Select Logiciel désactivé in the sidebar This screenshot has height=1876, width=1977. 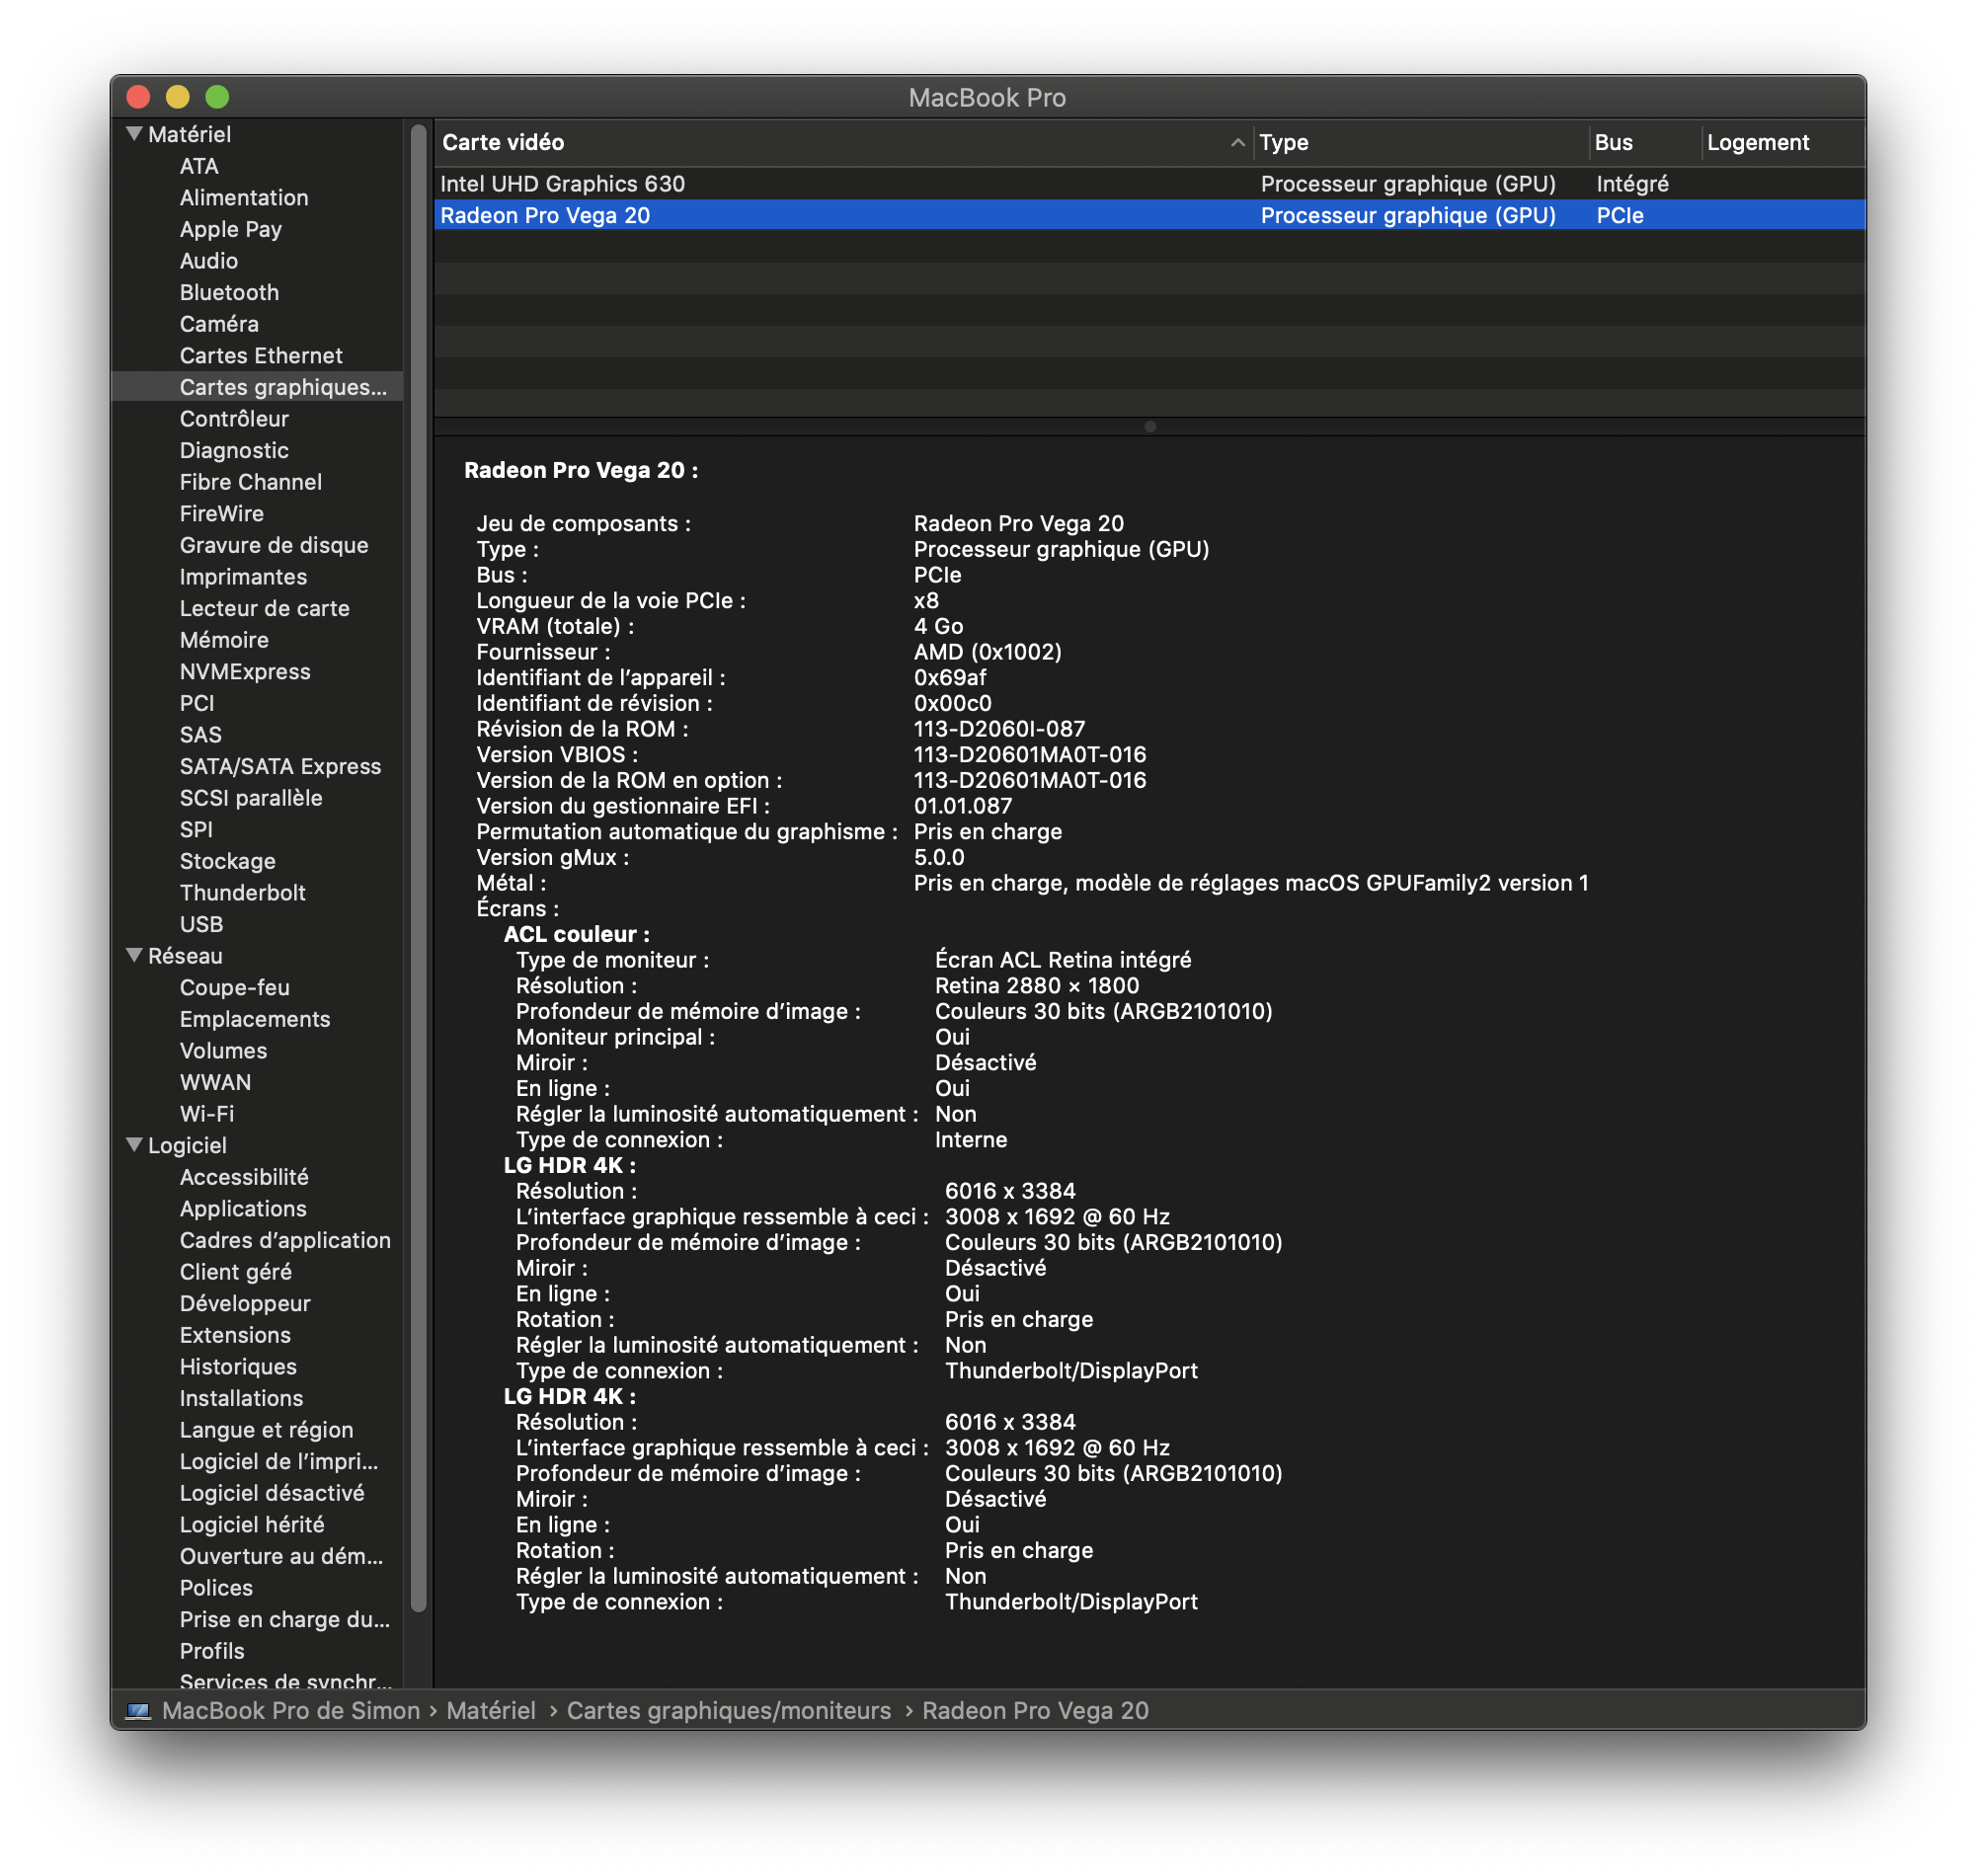[x=272, y=1494]
